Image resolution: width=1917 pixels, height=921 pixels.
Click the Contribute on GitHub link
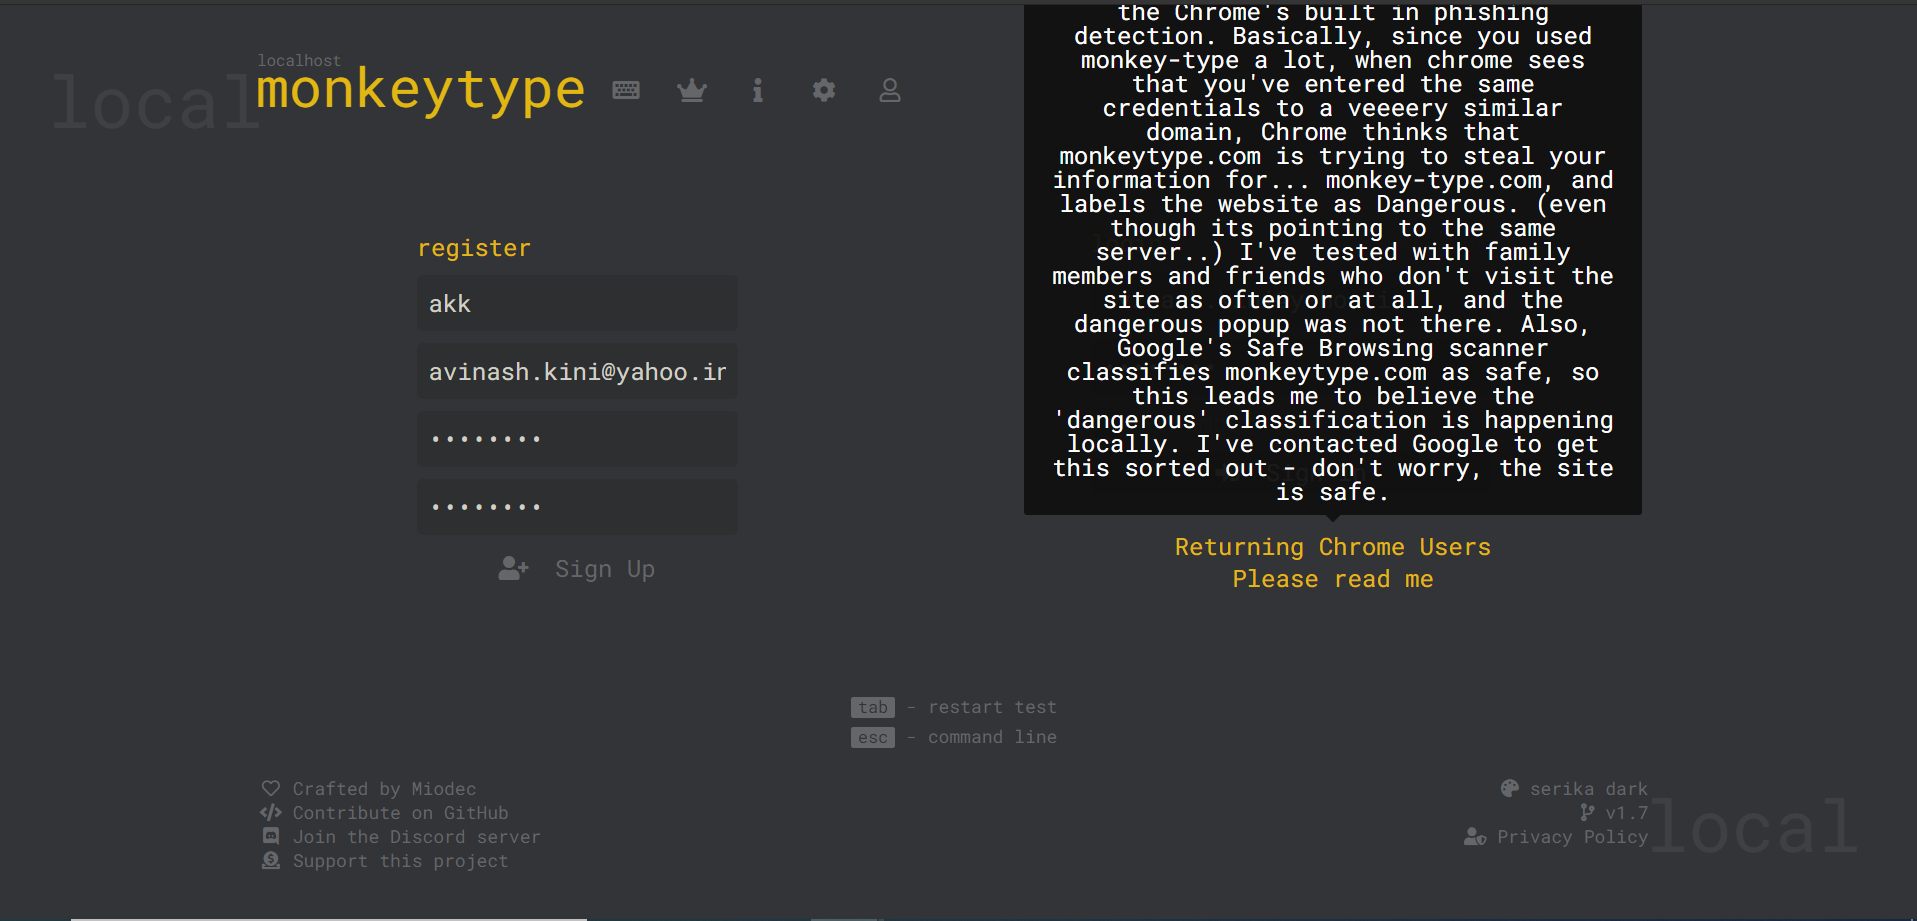click(400, 812)
